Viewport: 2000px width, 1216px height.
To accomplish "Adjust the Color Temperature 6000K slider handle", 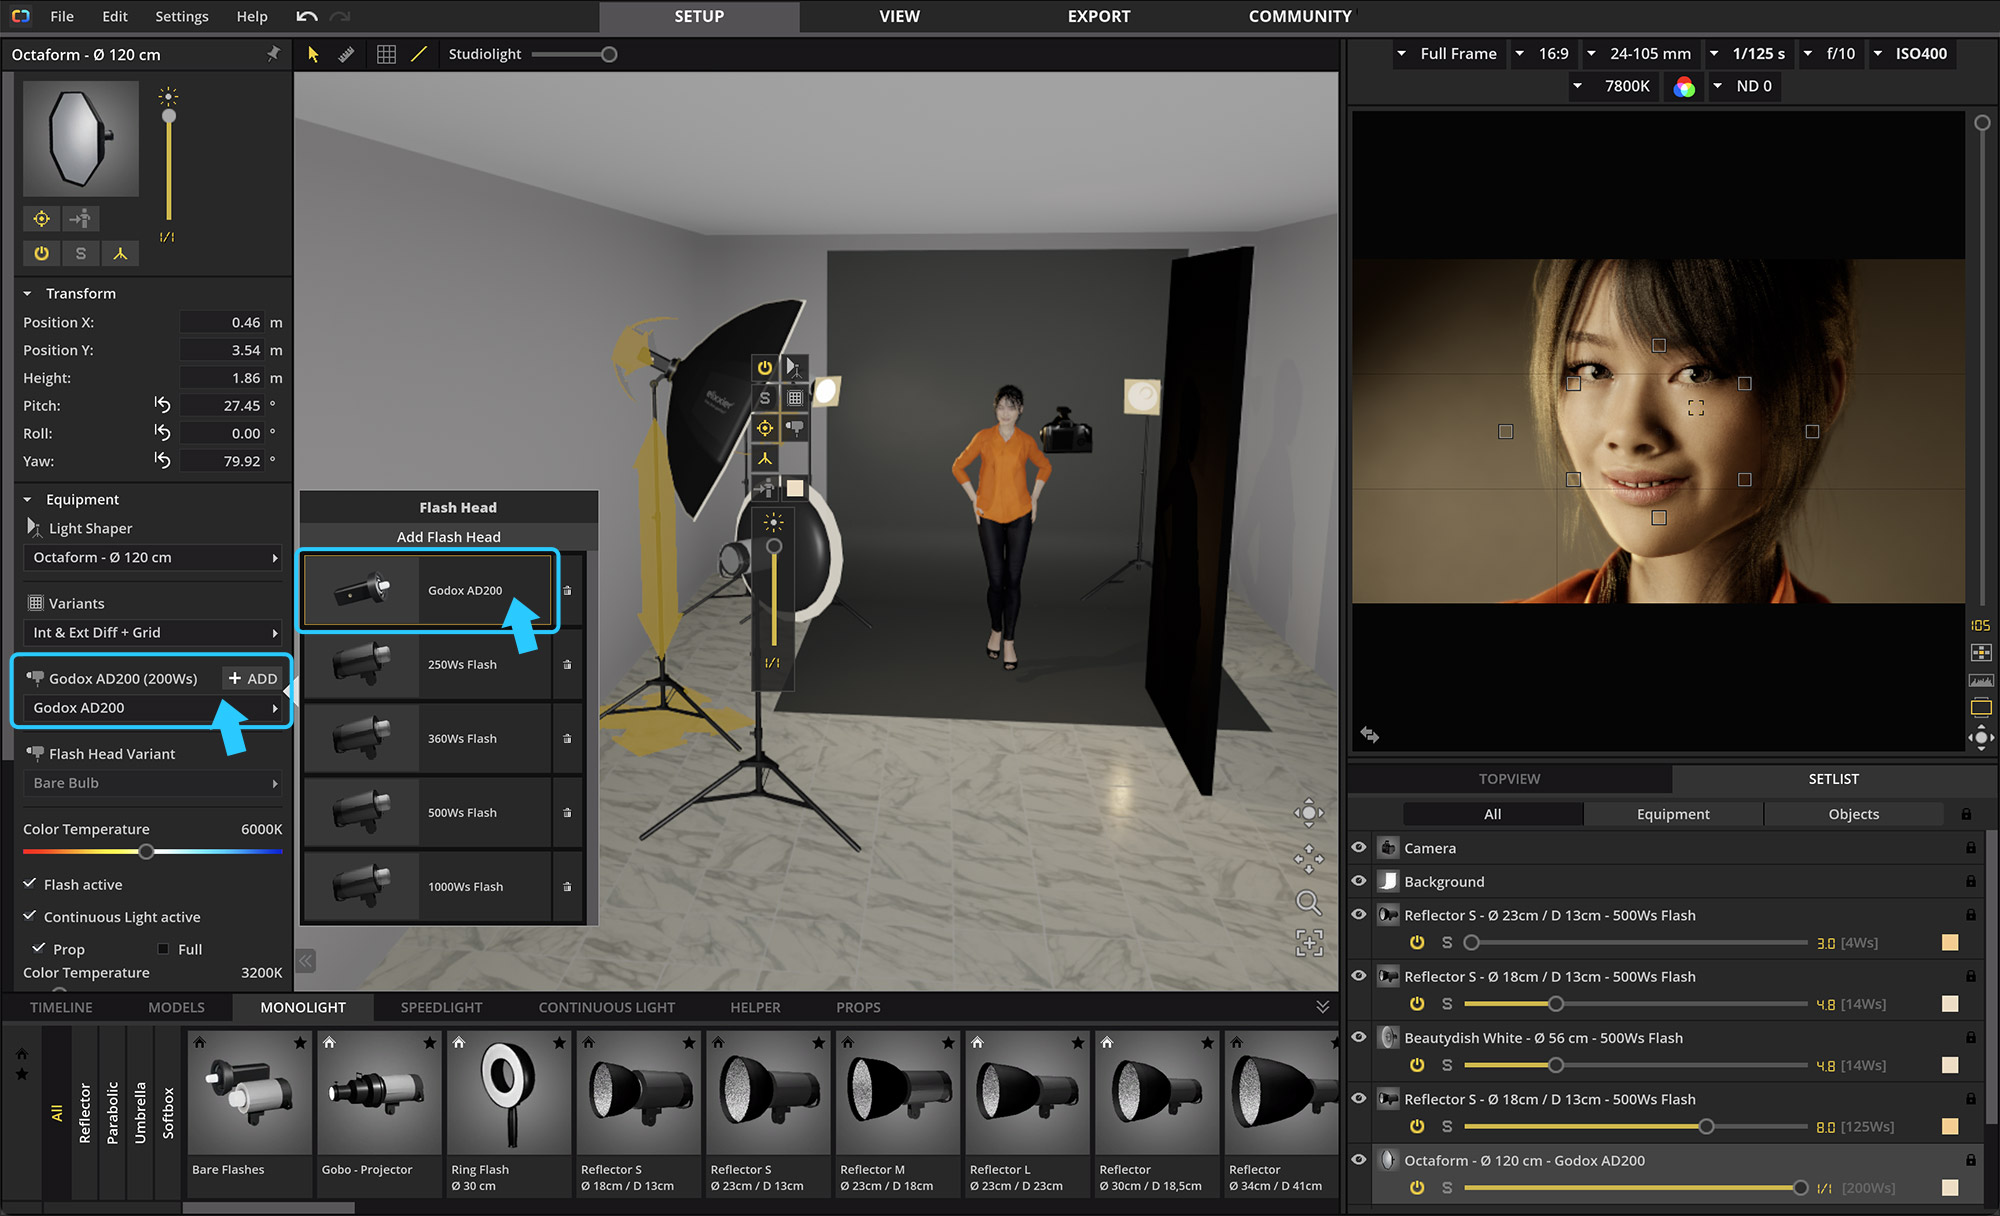I will point(146,852).
